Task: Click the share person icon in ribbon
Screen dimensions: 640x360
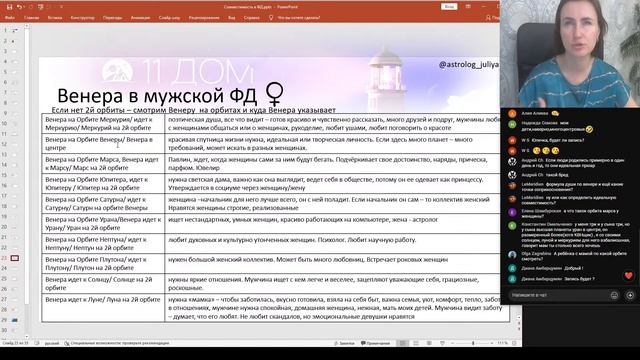Action: (488, 18)
